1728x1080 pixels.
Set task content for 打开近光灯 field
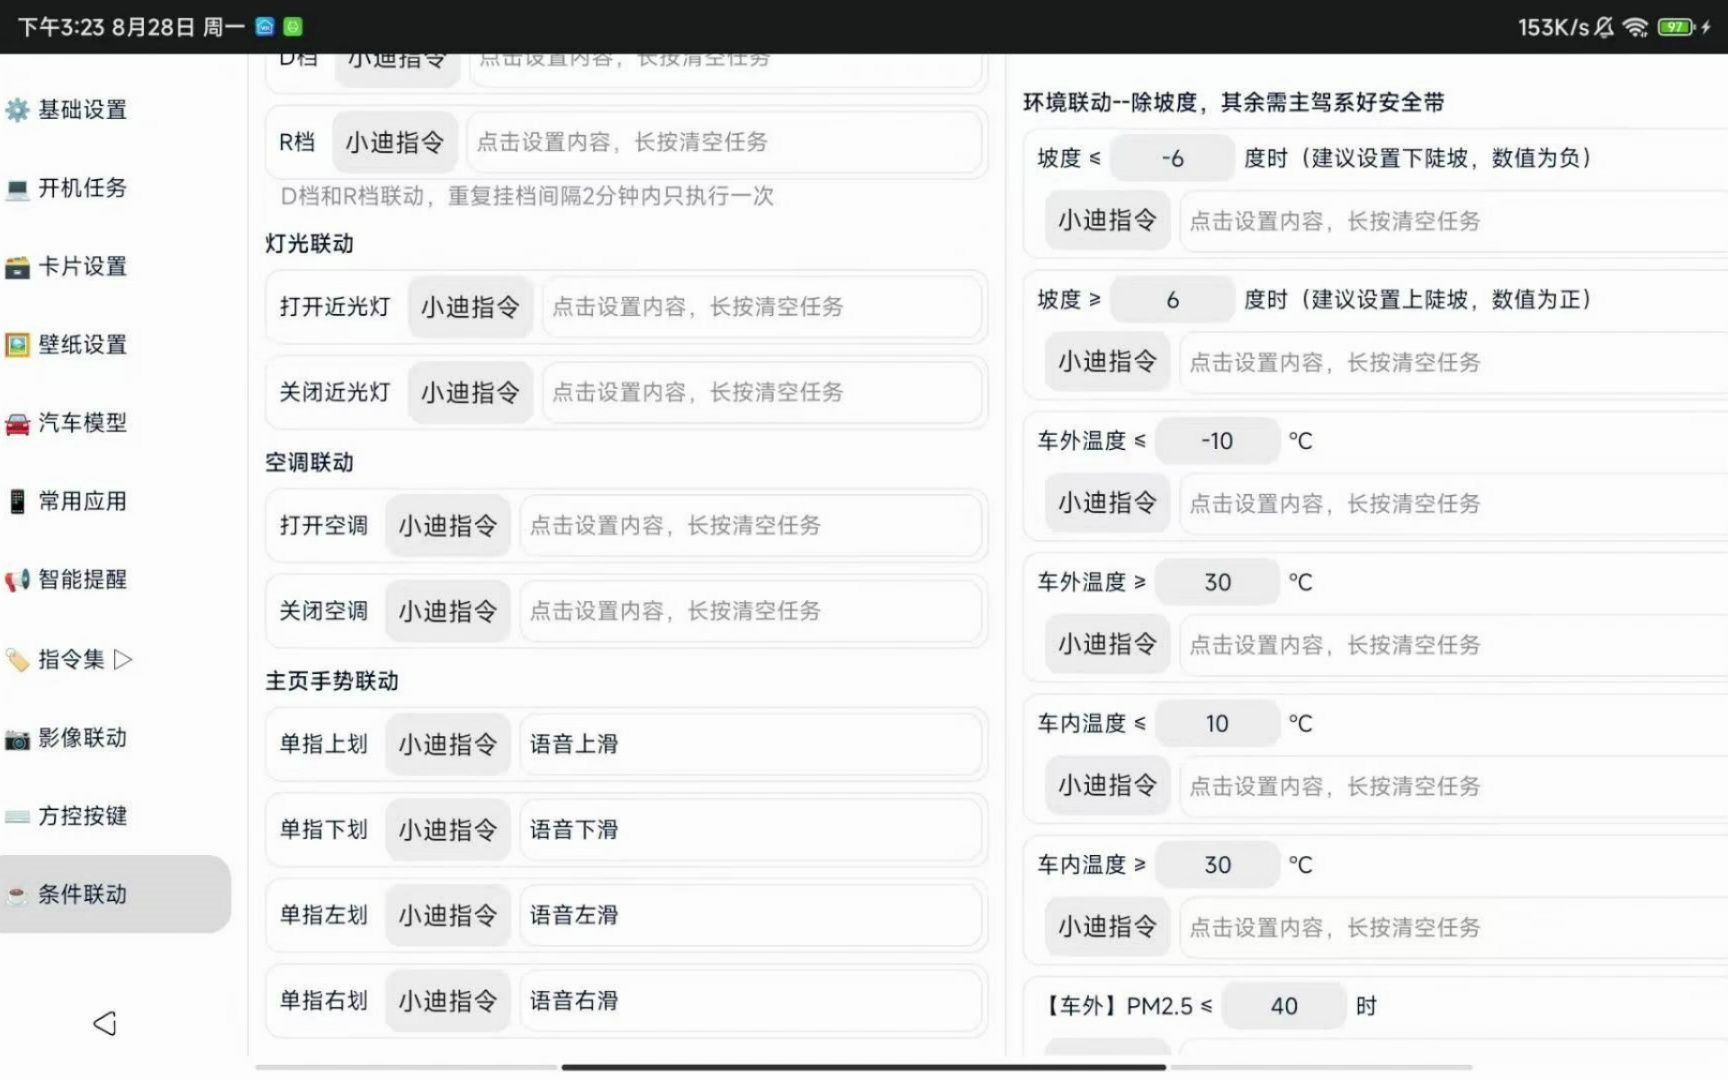pos(762,307)
